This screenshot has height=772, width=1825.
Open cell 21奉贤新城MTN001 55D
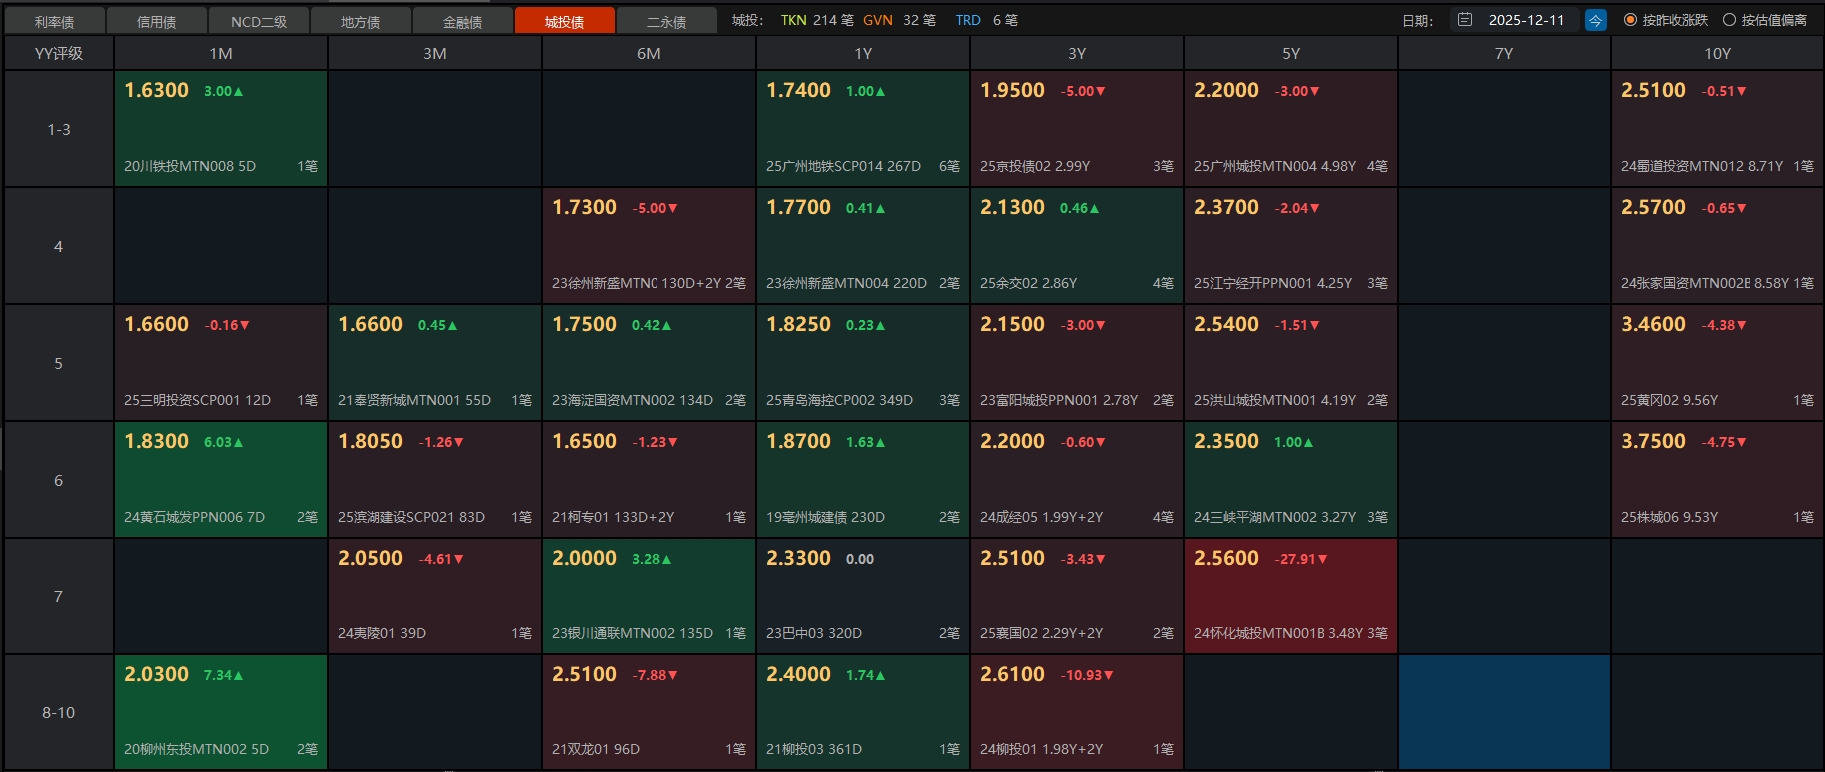coord(435,363)
